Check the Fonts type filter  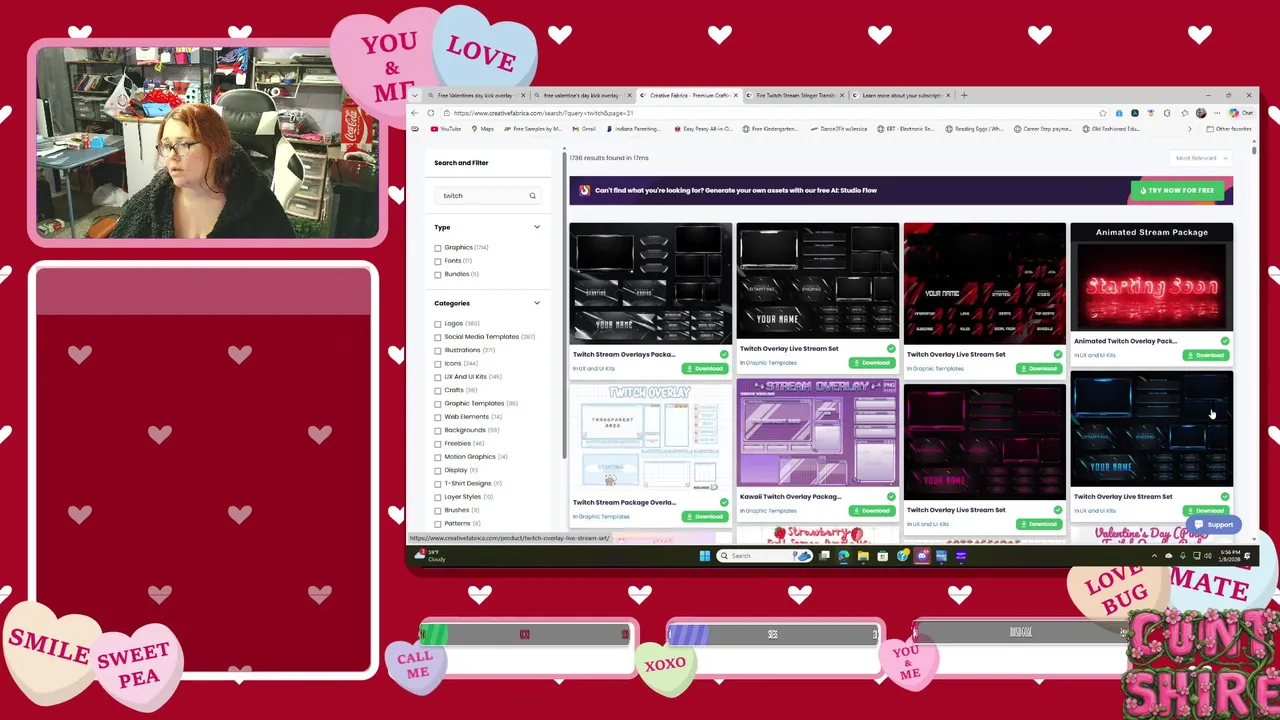point(438,261)
